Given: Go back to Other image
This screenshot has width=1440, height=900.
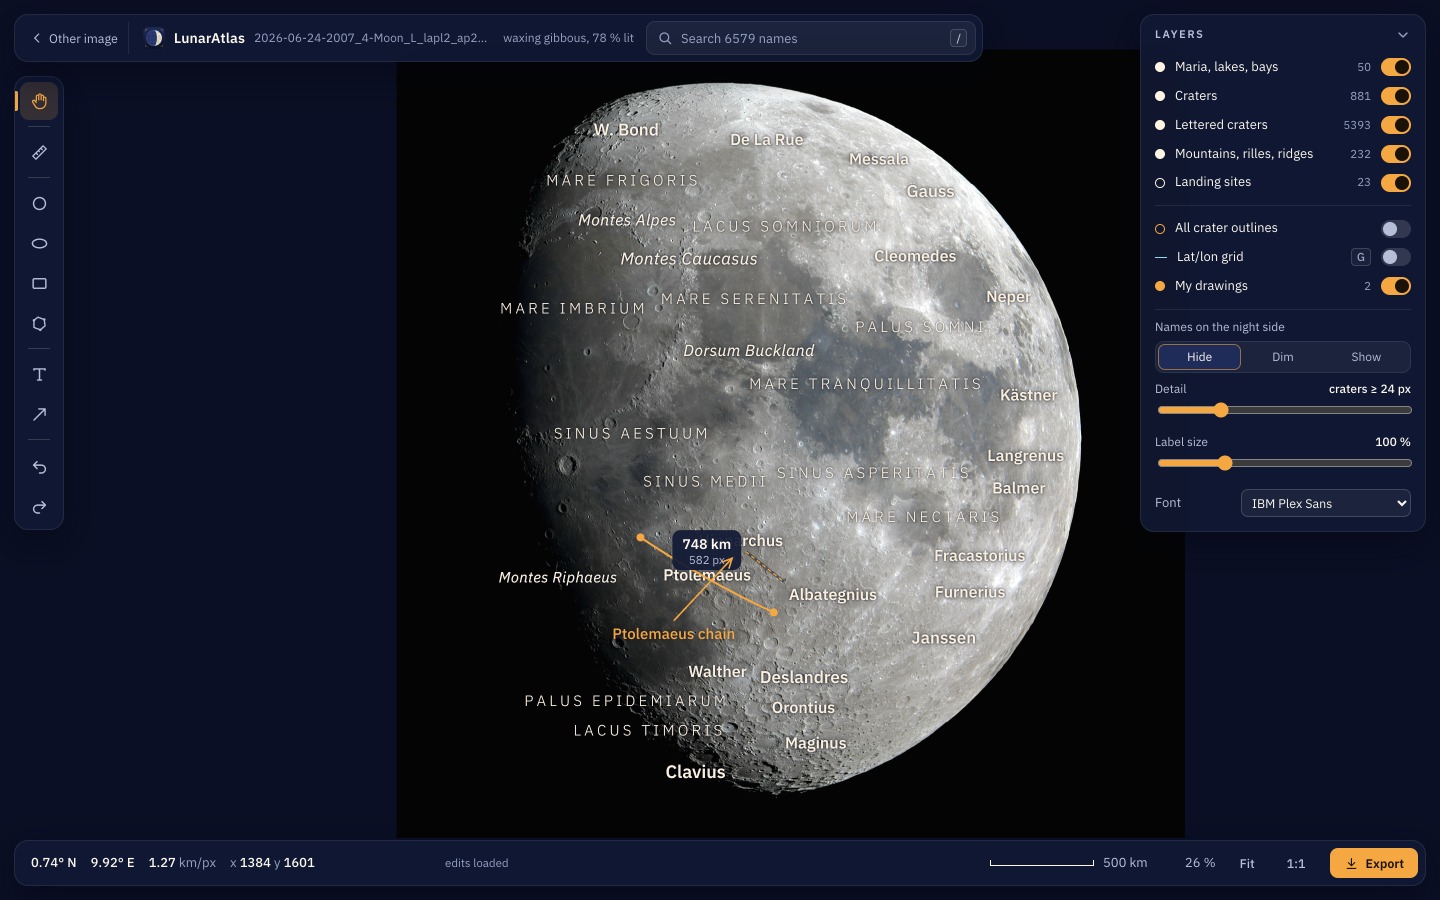Looking at the screenshot, I should 75,38.
